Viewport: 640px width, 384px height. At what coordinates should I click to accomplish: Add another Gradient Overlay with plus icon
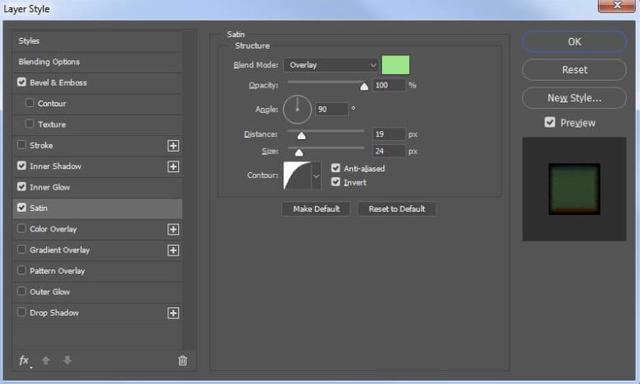point(173,250)
